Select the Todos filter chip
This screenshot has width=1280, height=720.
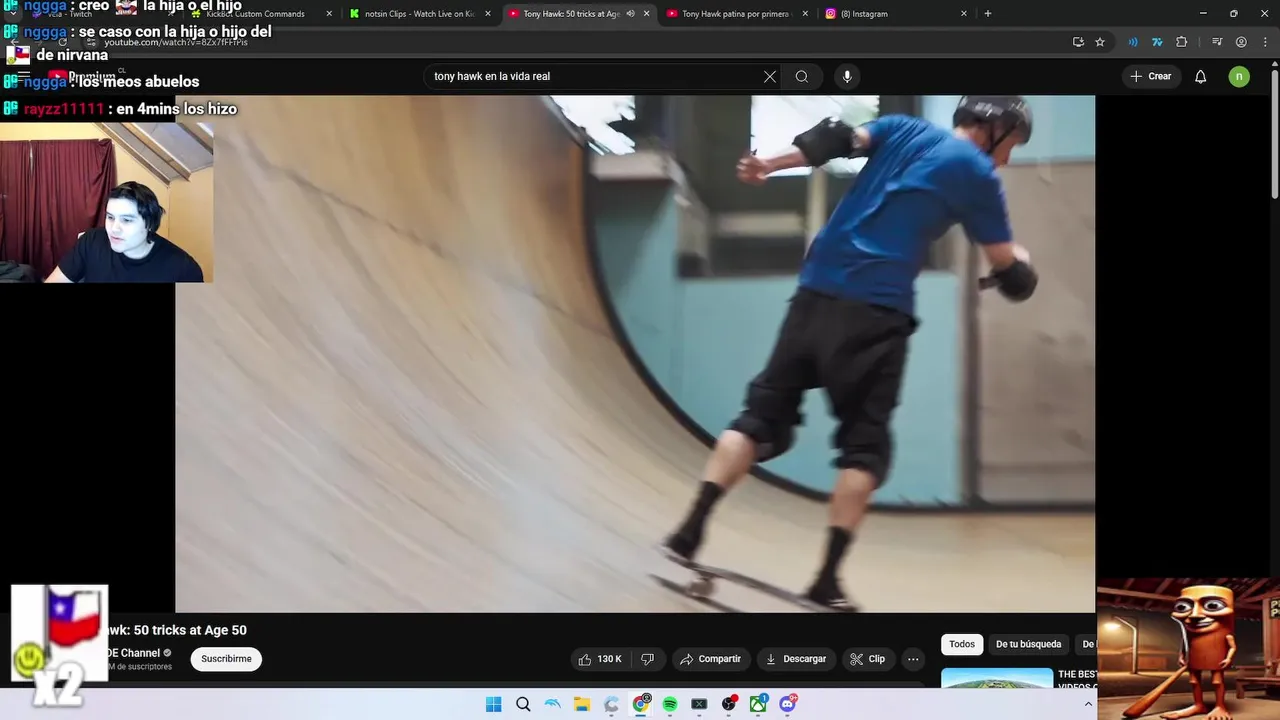[962, 644]
